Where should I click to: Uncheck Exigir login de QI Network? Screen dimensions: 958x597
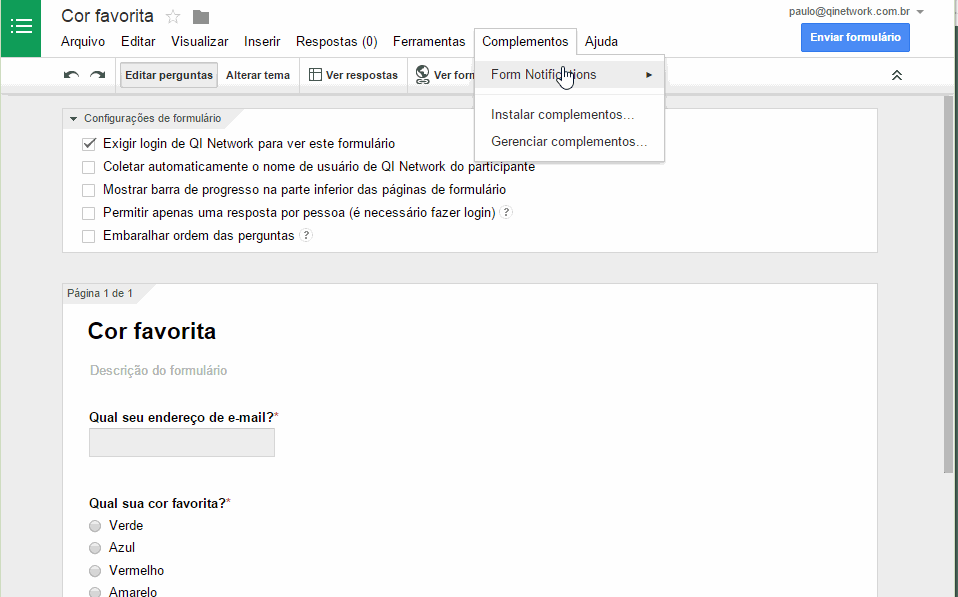click(x=89, y=144)
